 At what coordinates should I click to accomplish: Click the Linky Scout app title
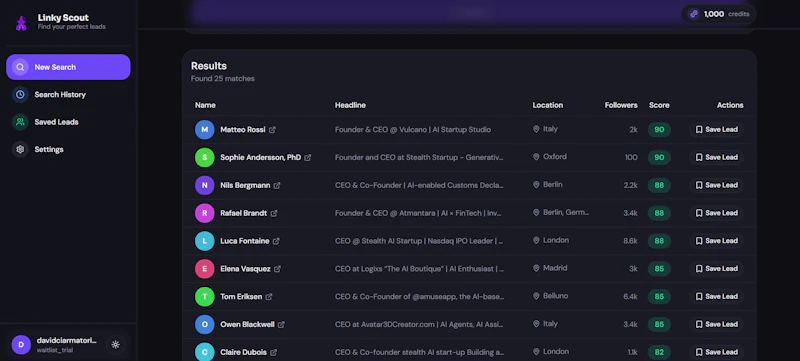(63, 18)
